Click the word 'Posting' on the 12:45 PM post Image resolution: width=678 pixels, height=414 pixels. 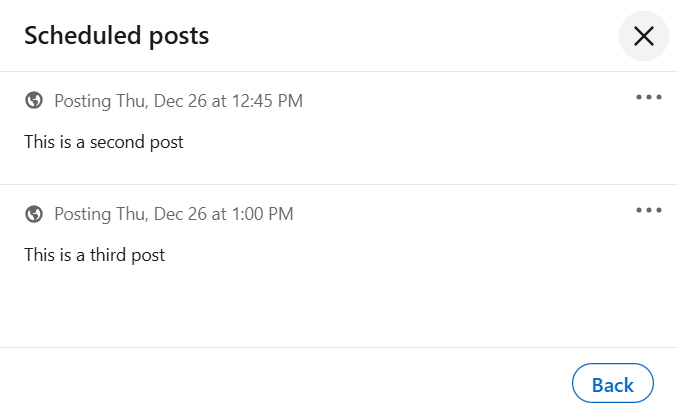pos(83,101)
